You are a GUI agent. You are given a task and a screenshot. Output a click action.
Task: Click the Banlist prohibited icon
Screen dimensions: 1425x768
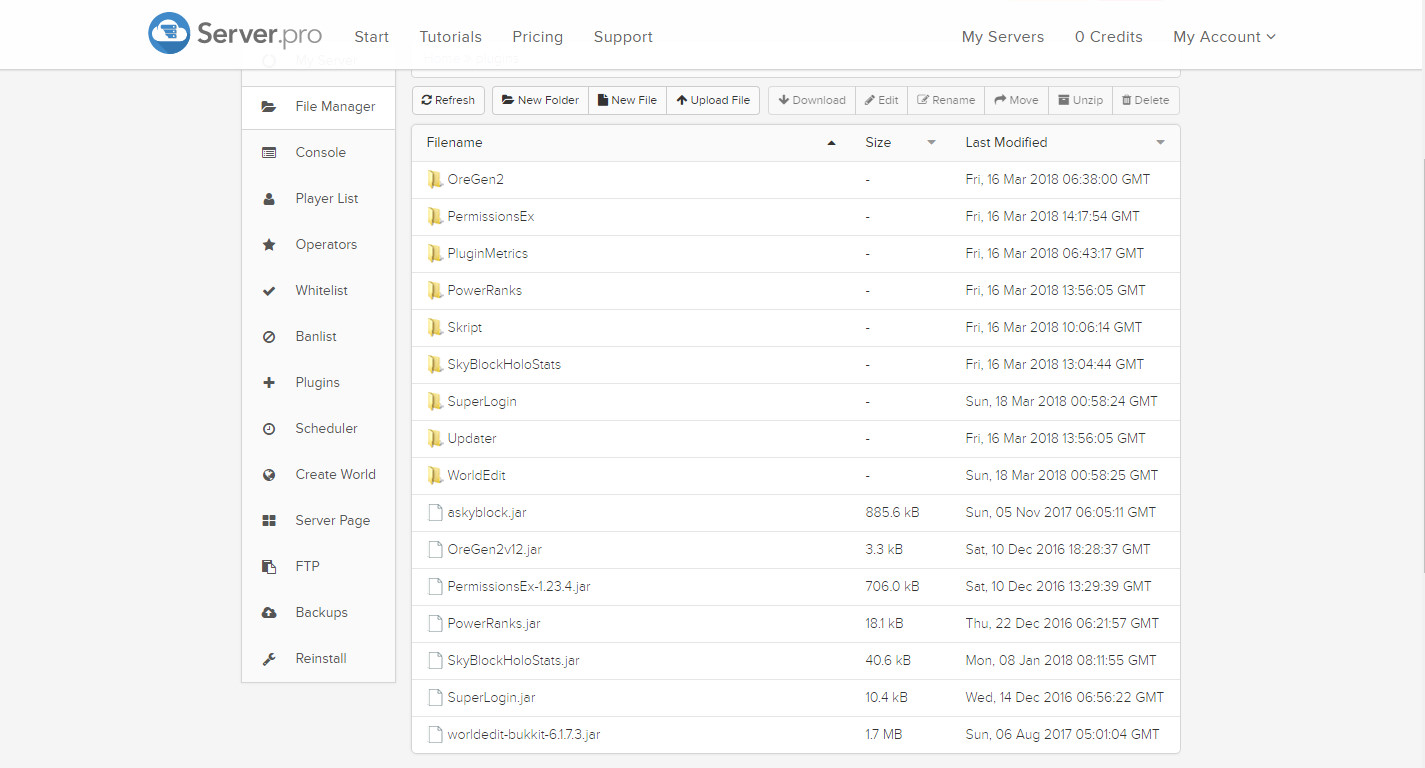269,337
